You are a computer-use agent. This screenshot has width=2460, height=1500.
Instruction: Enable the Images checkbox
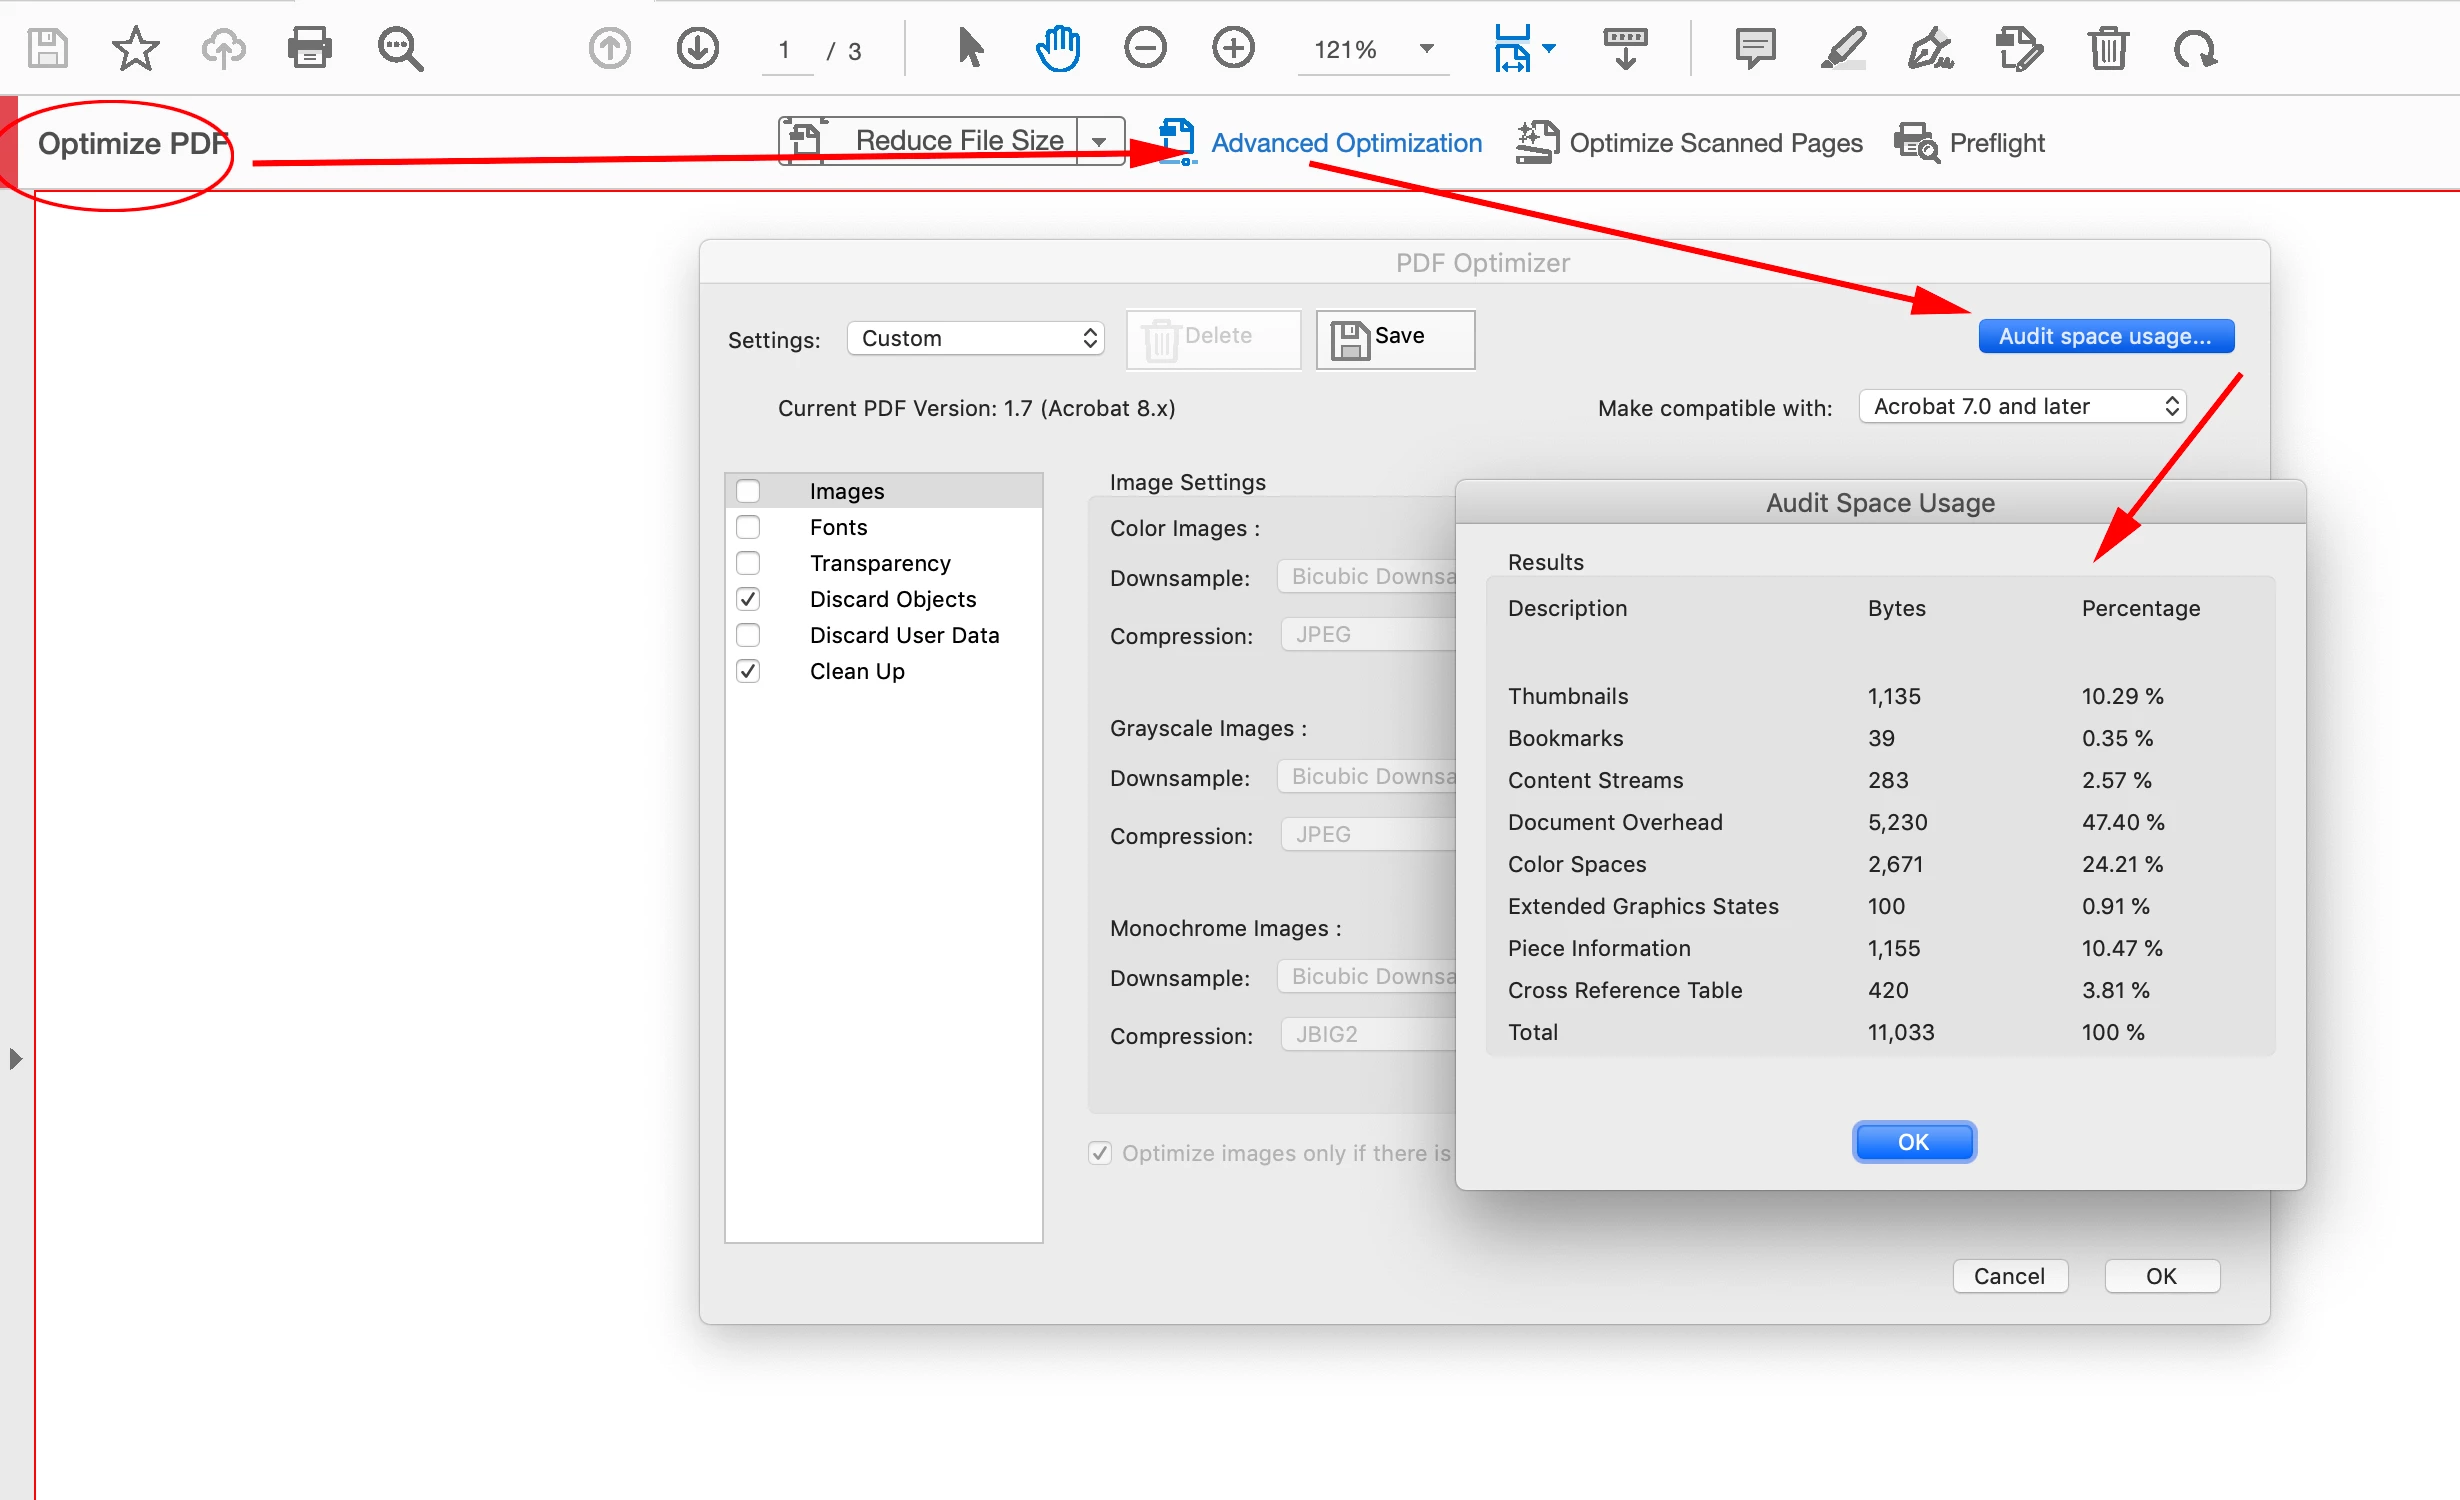748,491
